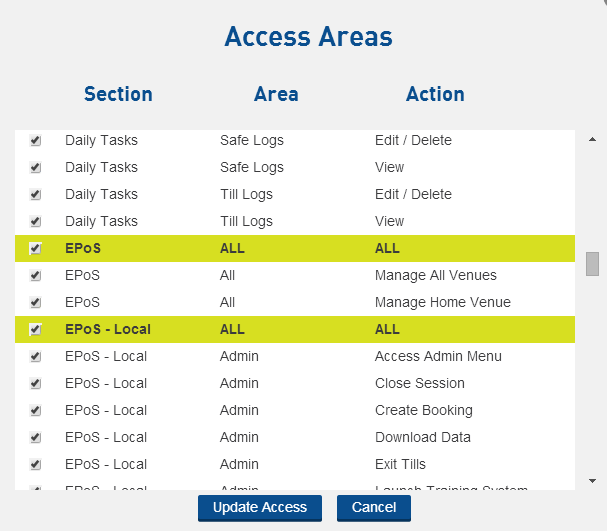Toggle the EPoS ALL highlighted row checkbox
This screenshot has height=531, width=607.
point(36,249)
